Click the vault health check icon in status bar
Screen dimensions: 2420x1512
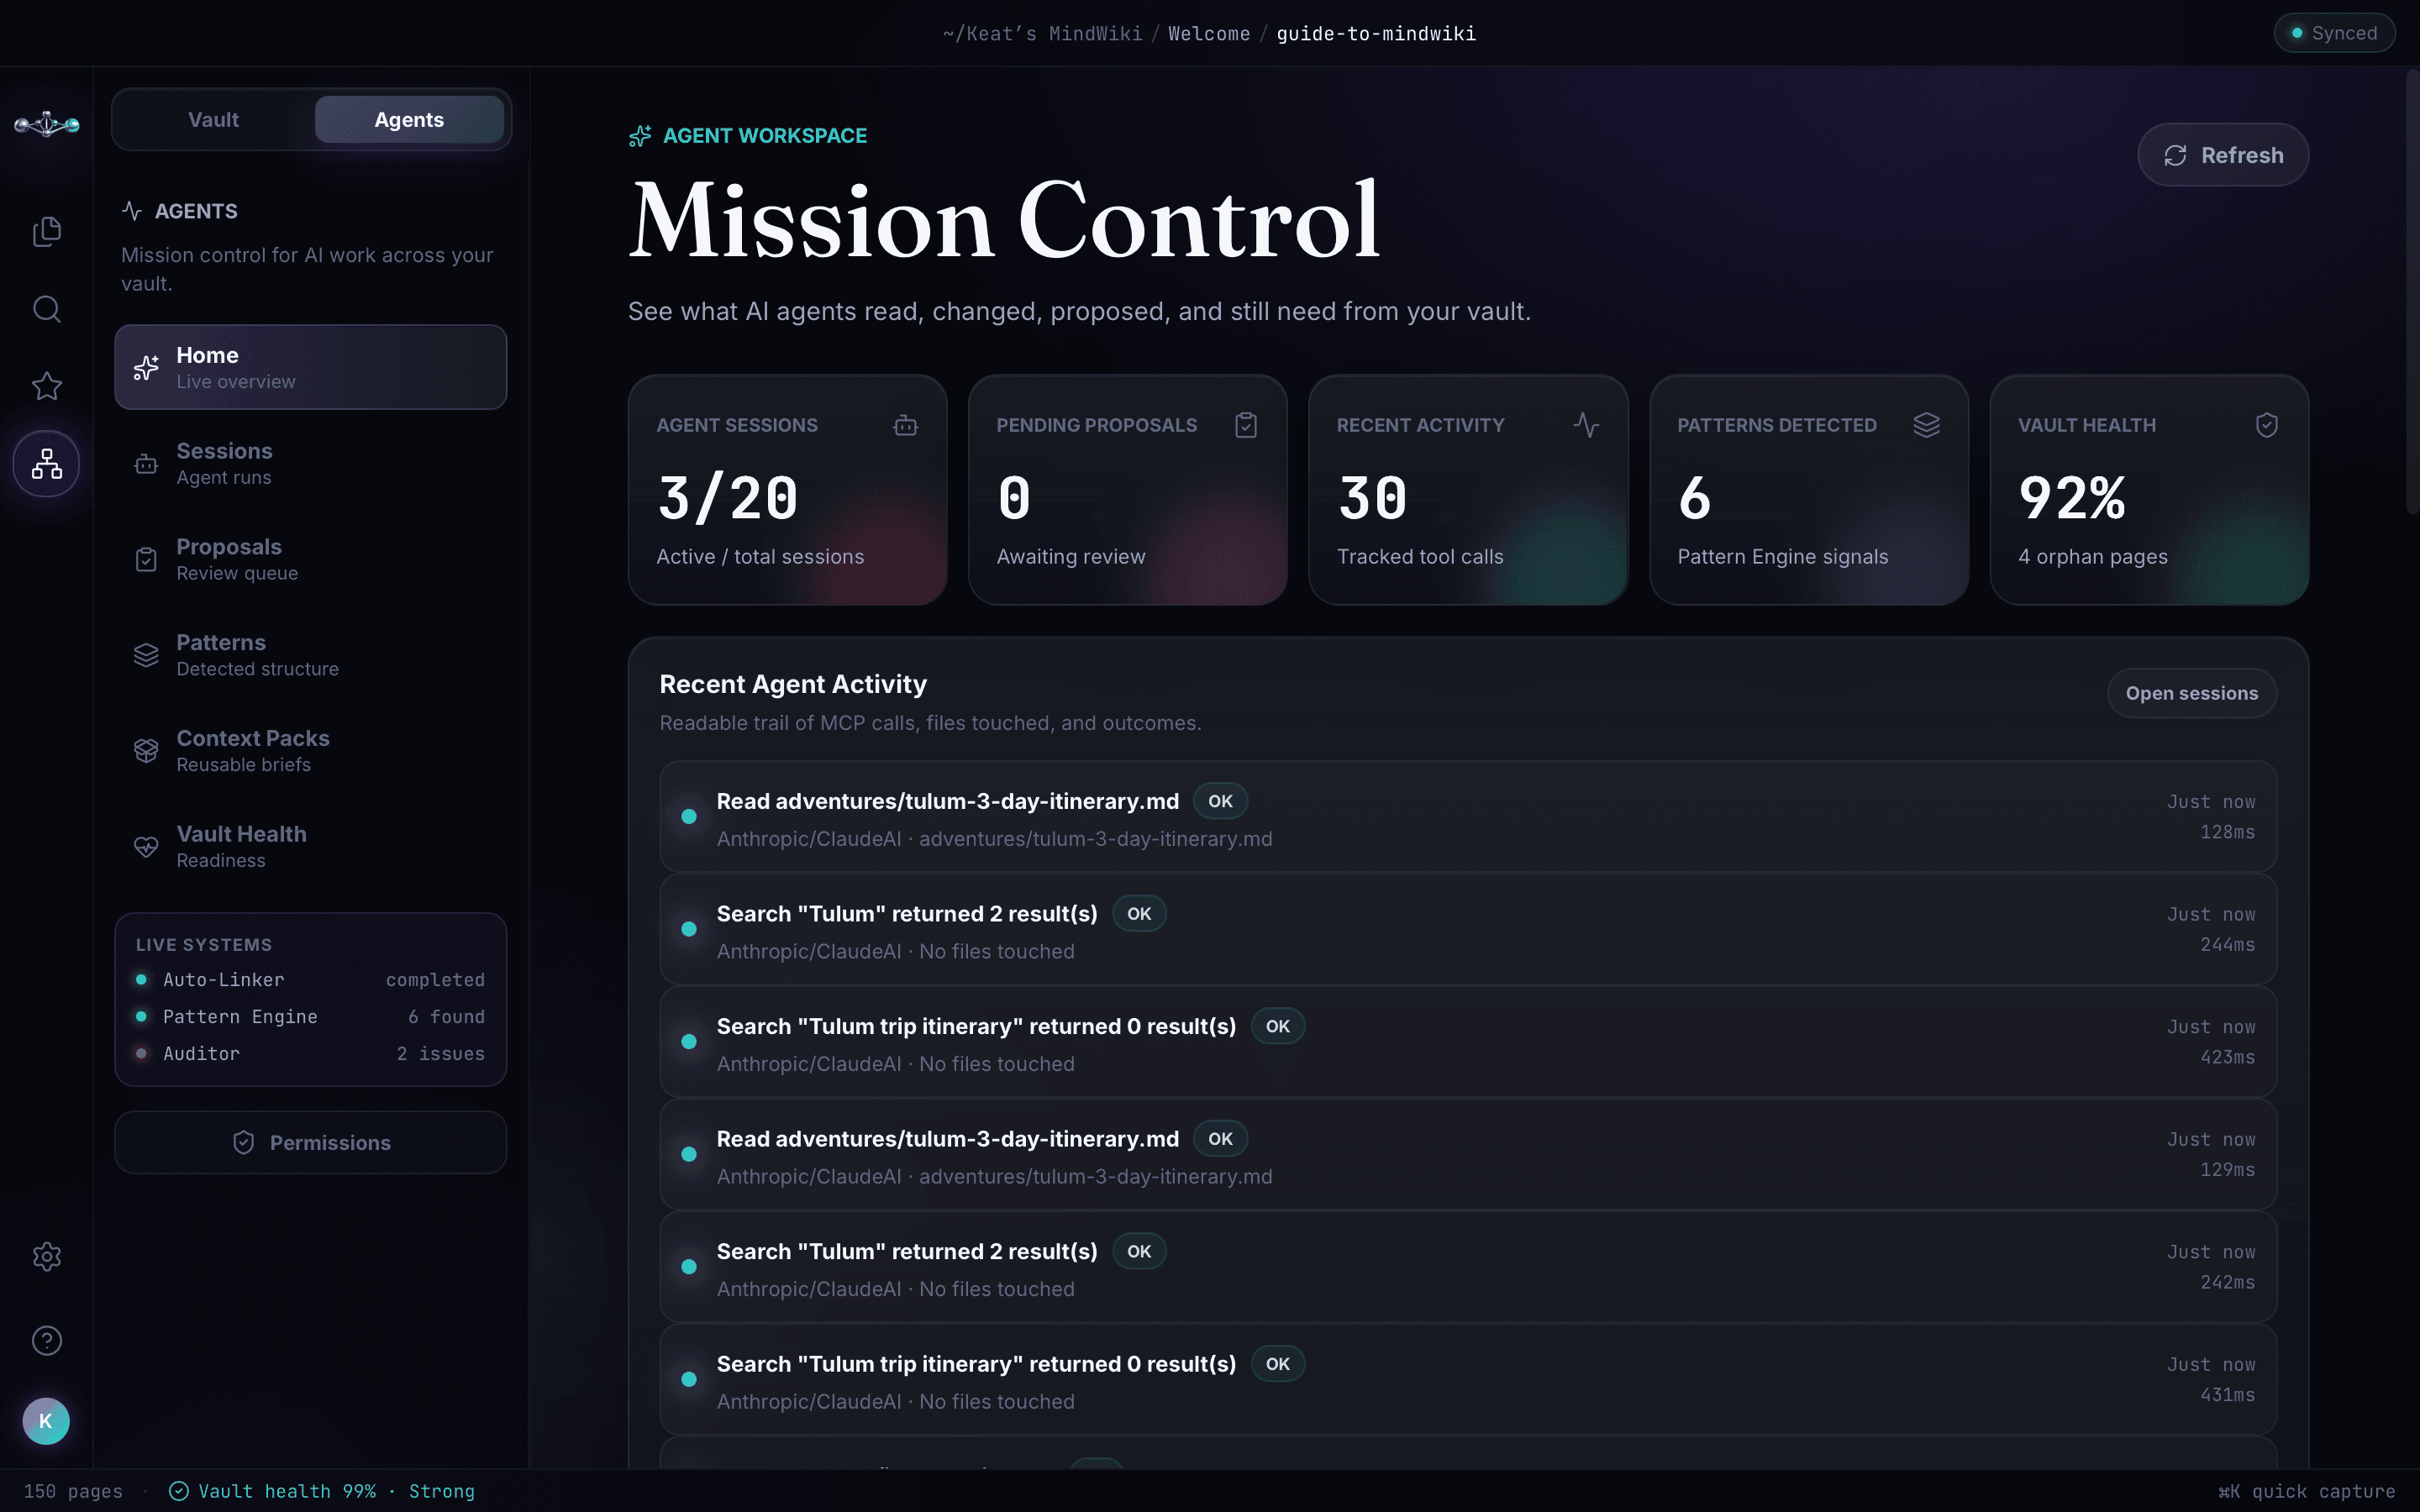(179, 1491)
